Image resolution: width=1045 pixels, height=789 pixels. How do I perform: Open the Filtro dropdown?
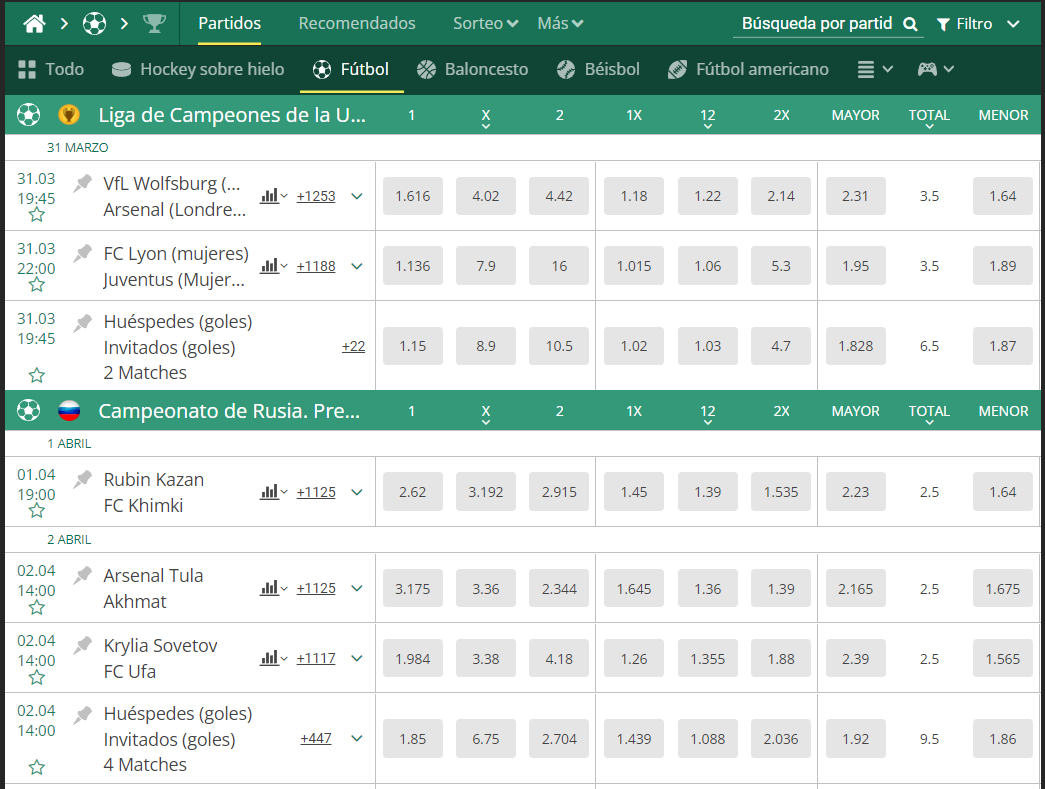(x=978, y=24)
